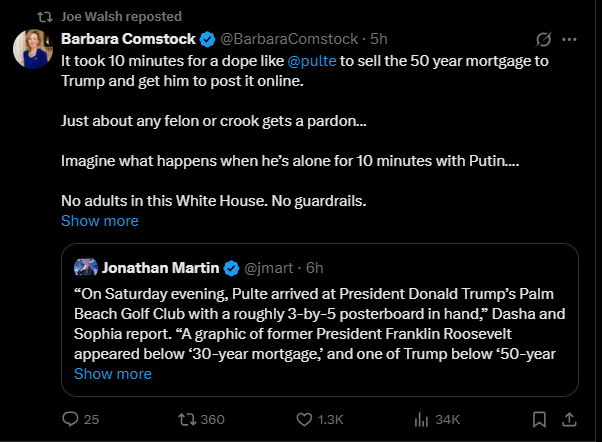Open Barbara Comstock's display name link
This screenshot has width=602, height=442.
point(127,40)
